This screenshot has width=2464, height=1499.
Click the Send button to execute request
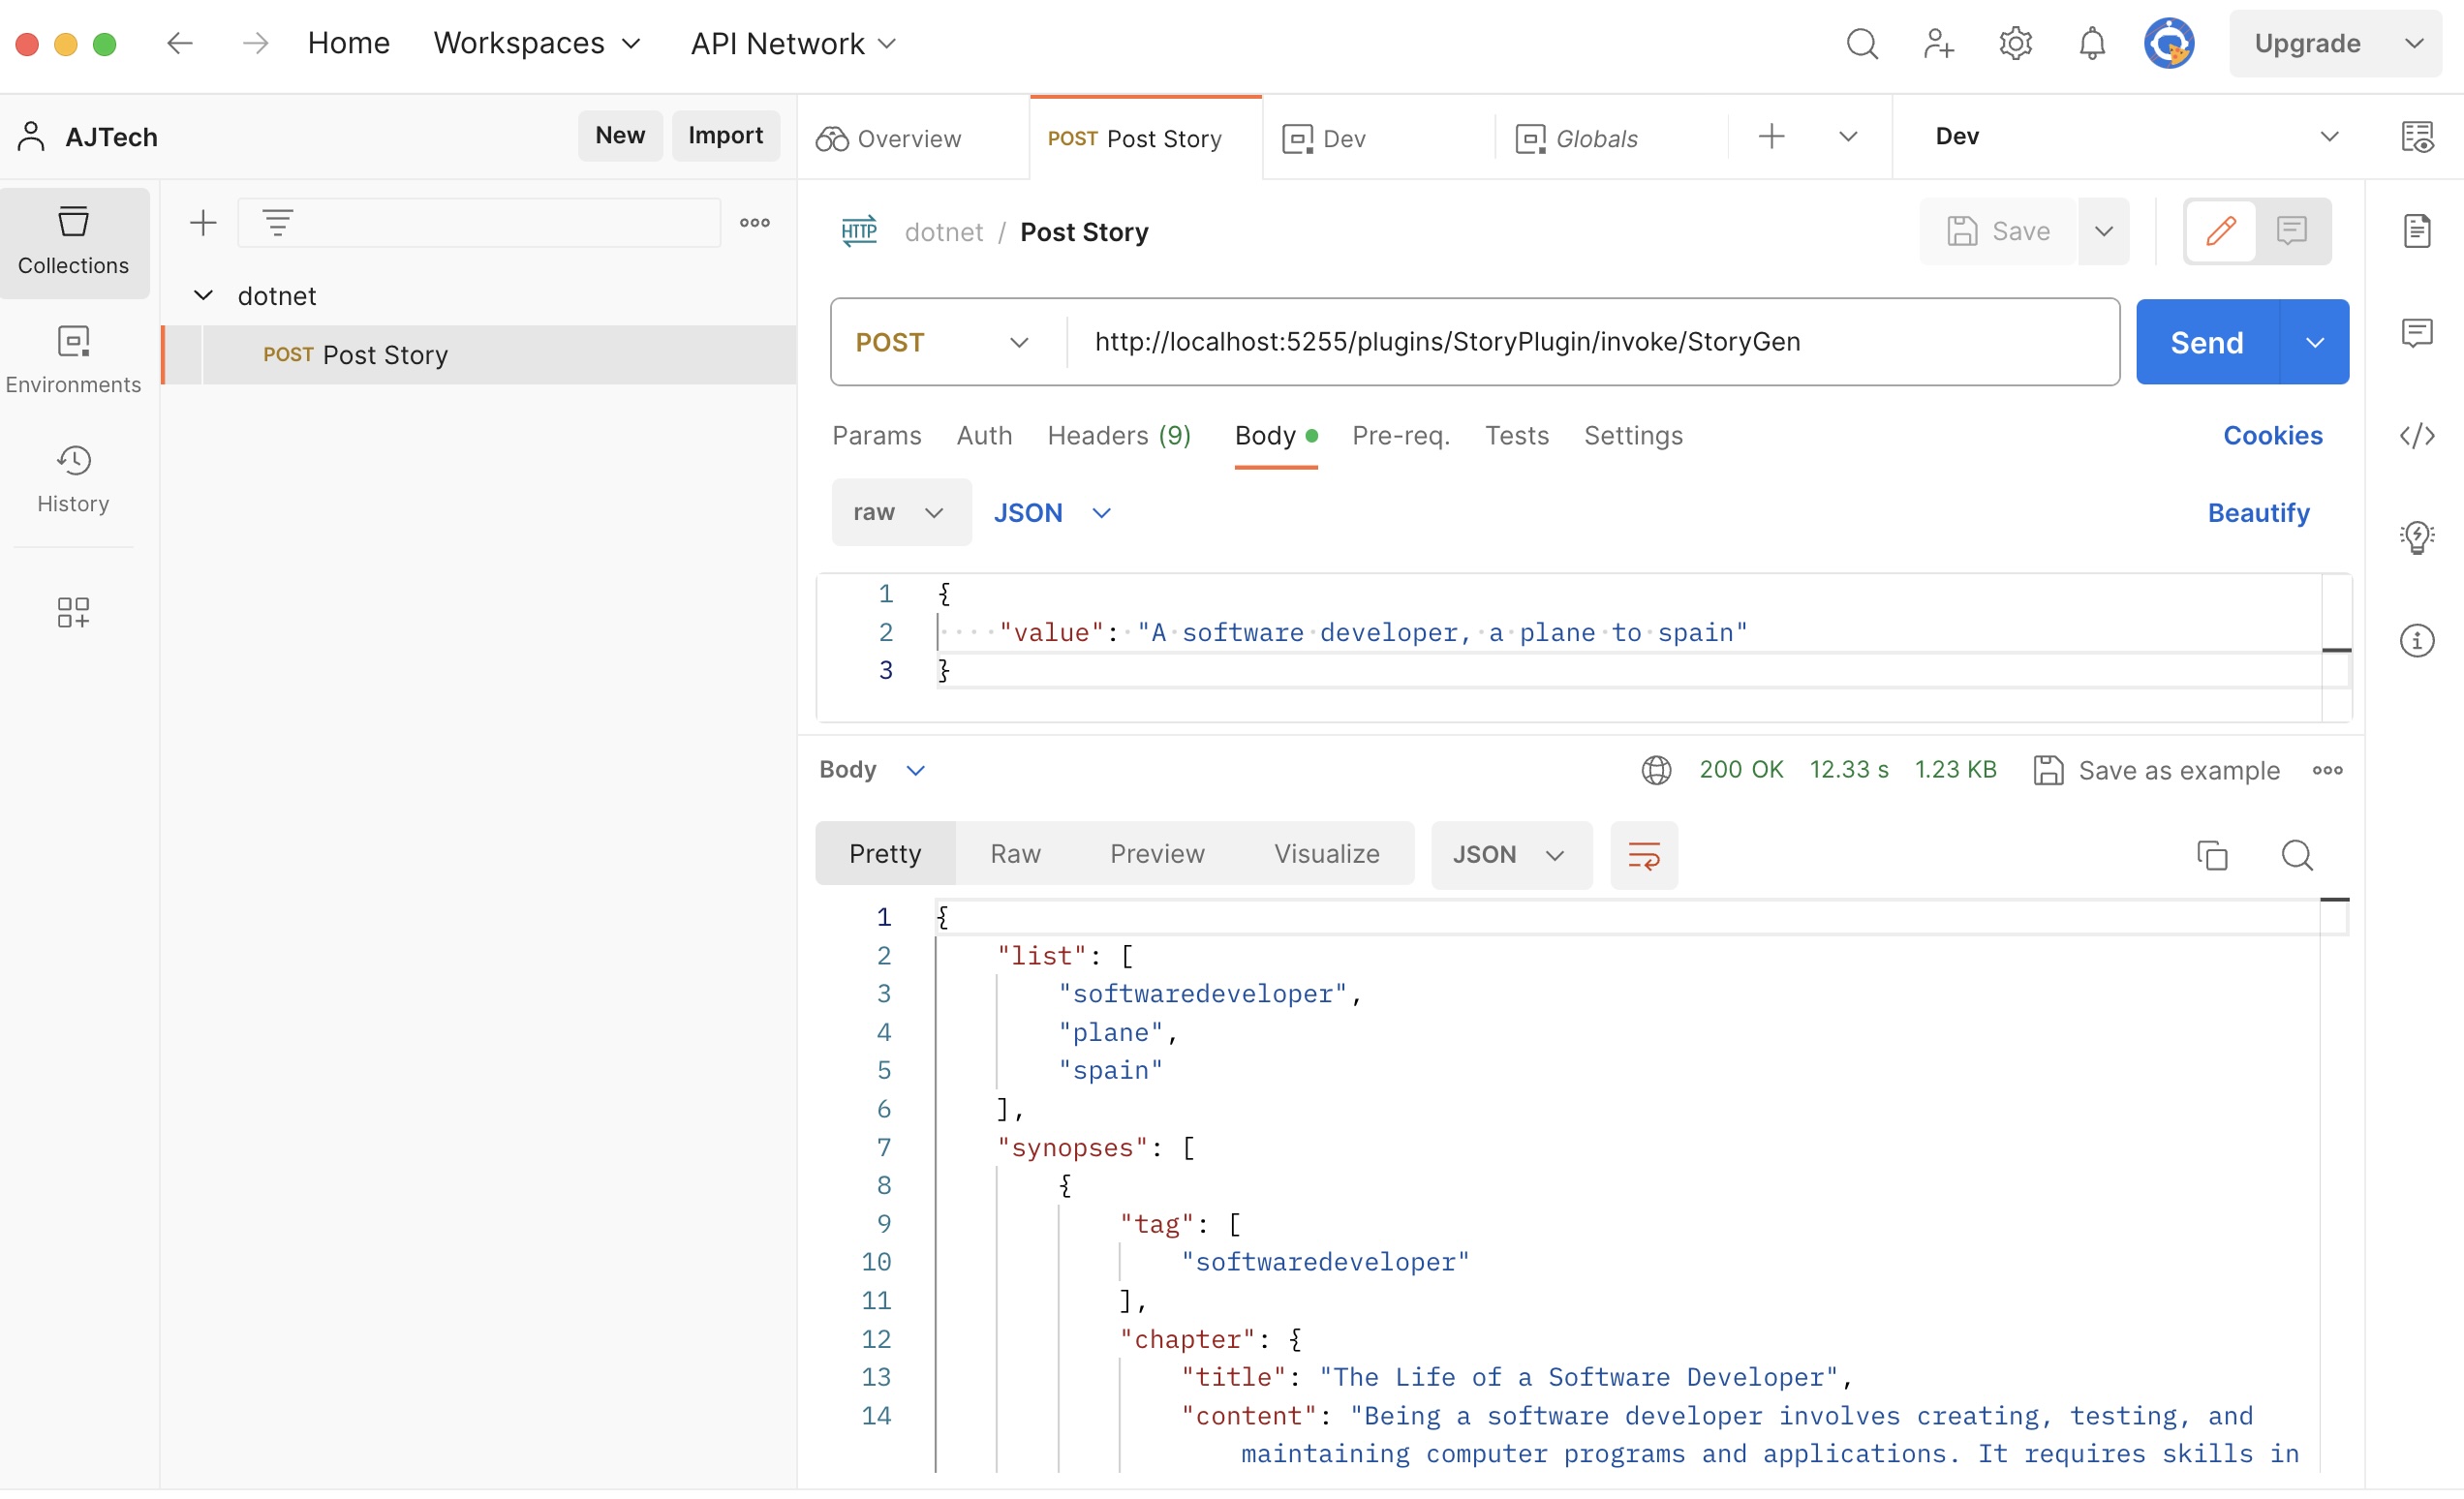[2207, 341]
